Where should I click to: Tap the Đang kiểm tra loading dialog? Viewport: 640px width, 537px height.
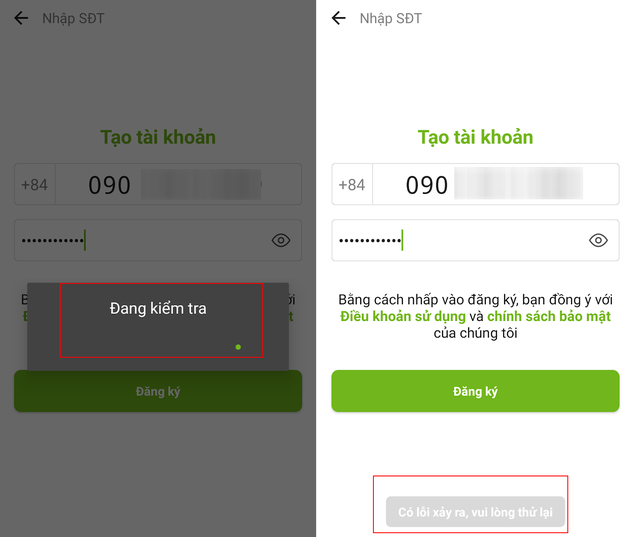(x=158, y=326)
